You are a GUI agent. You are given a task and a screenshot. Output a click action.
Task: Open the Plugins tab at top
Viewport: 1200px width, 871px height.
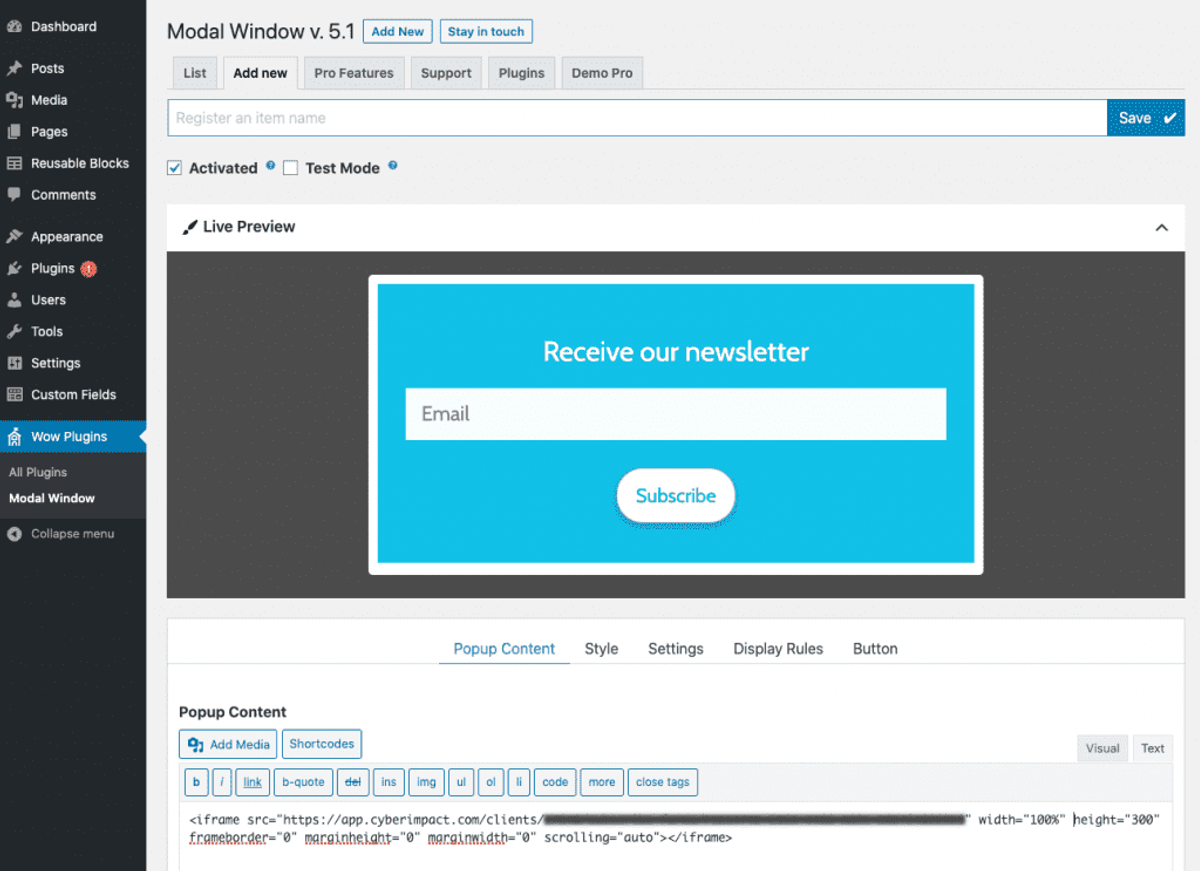[521, 73]
